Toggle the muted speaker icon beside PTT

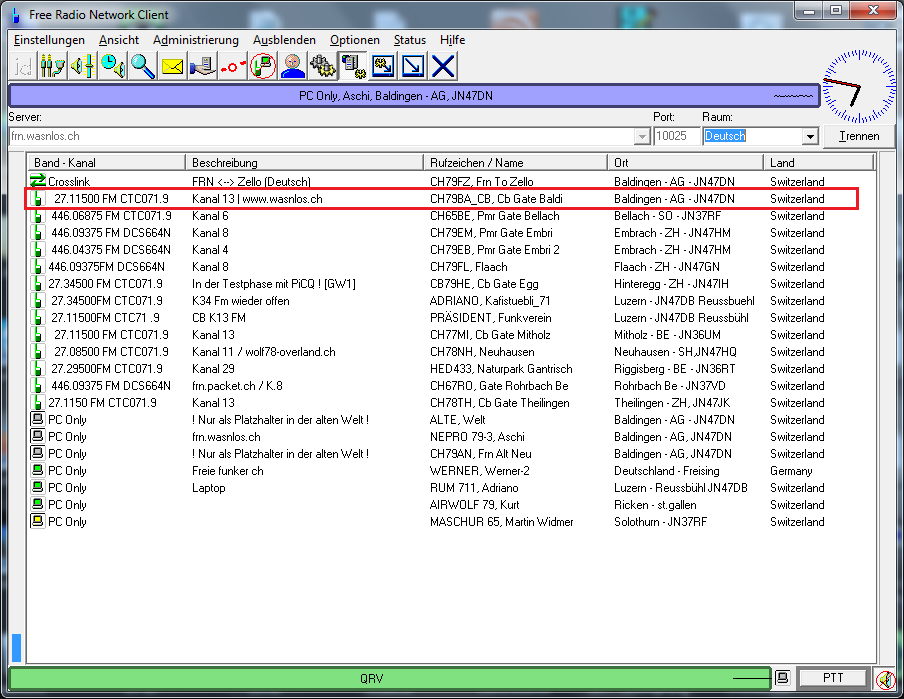tap(885, 679)
